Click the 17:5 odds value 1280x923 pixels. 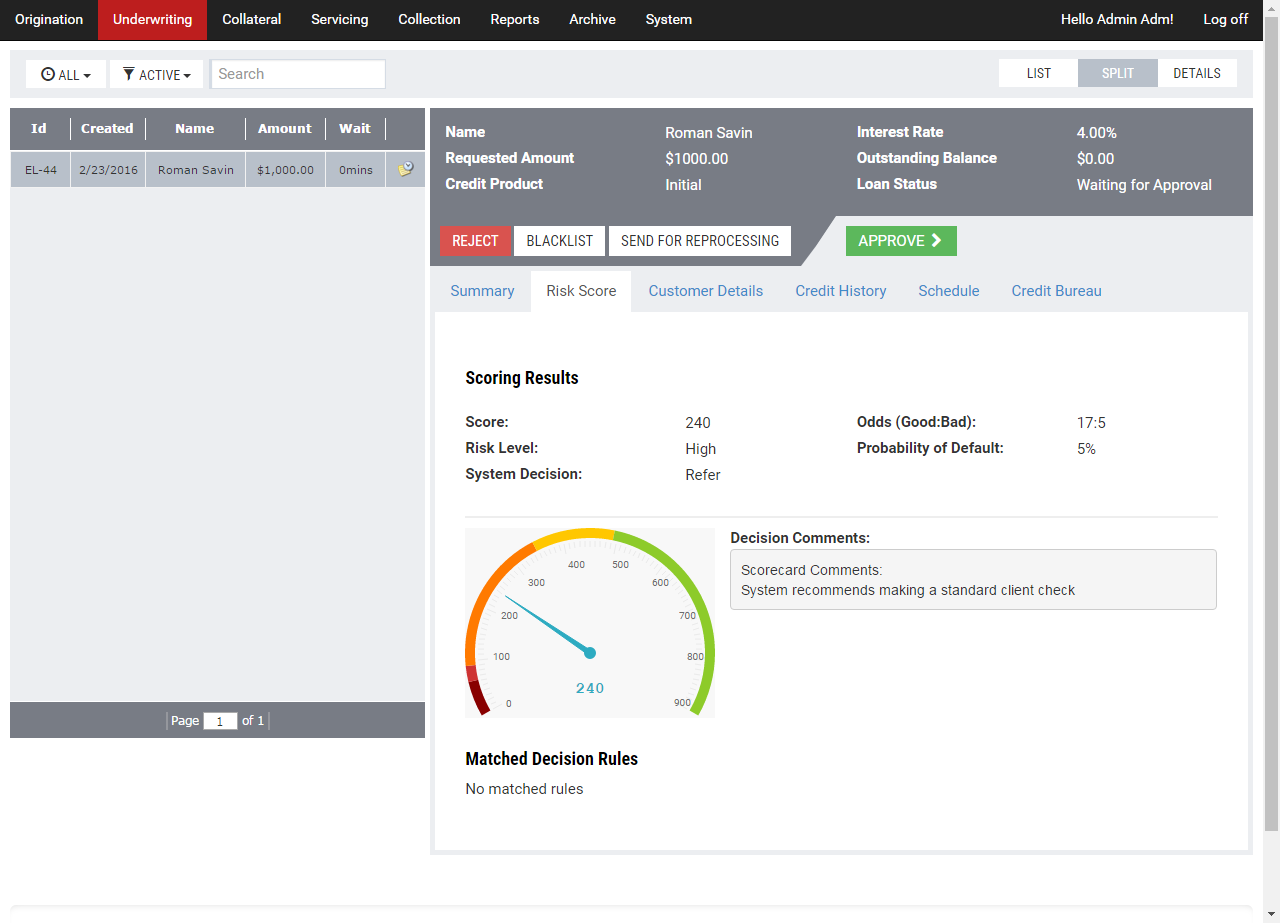1091,423
